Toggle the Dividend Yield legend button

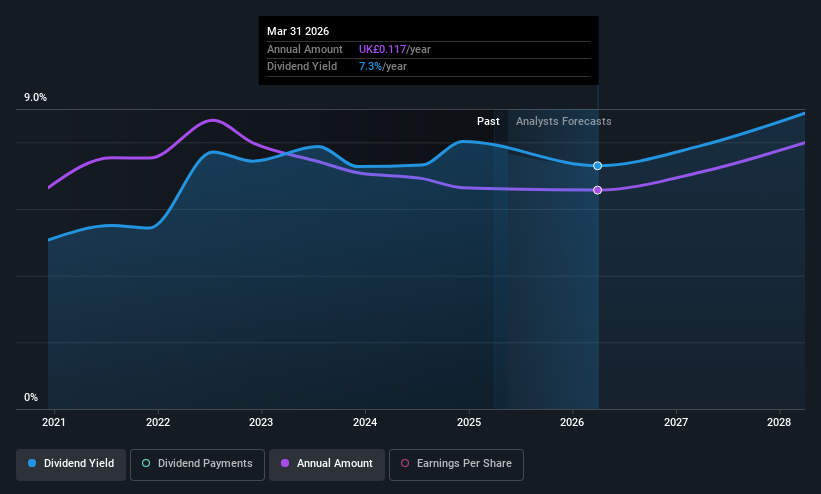71,464
